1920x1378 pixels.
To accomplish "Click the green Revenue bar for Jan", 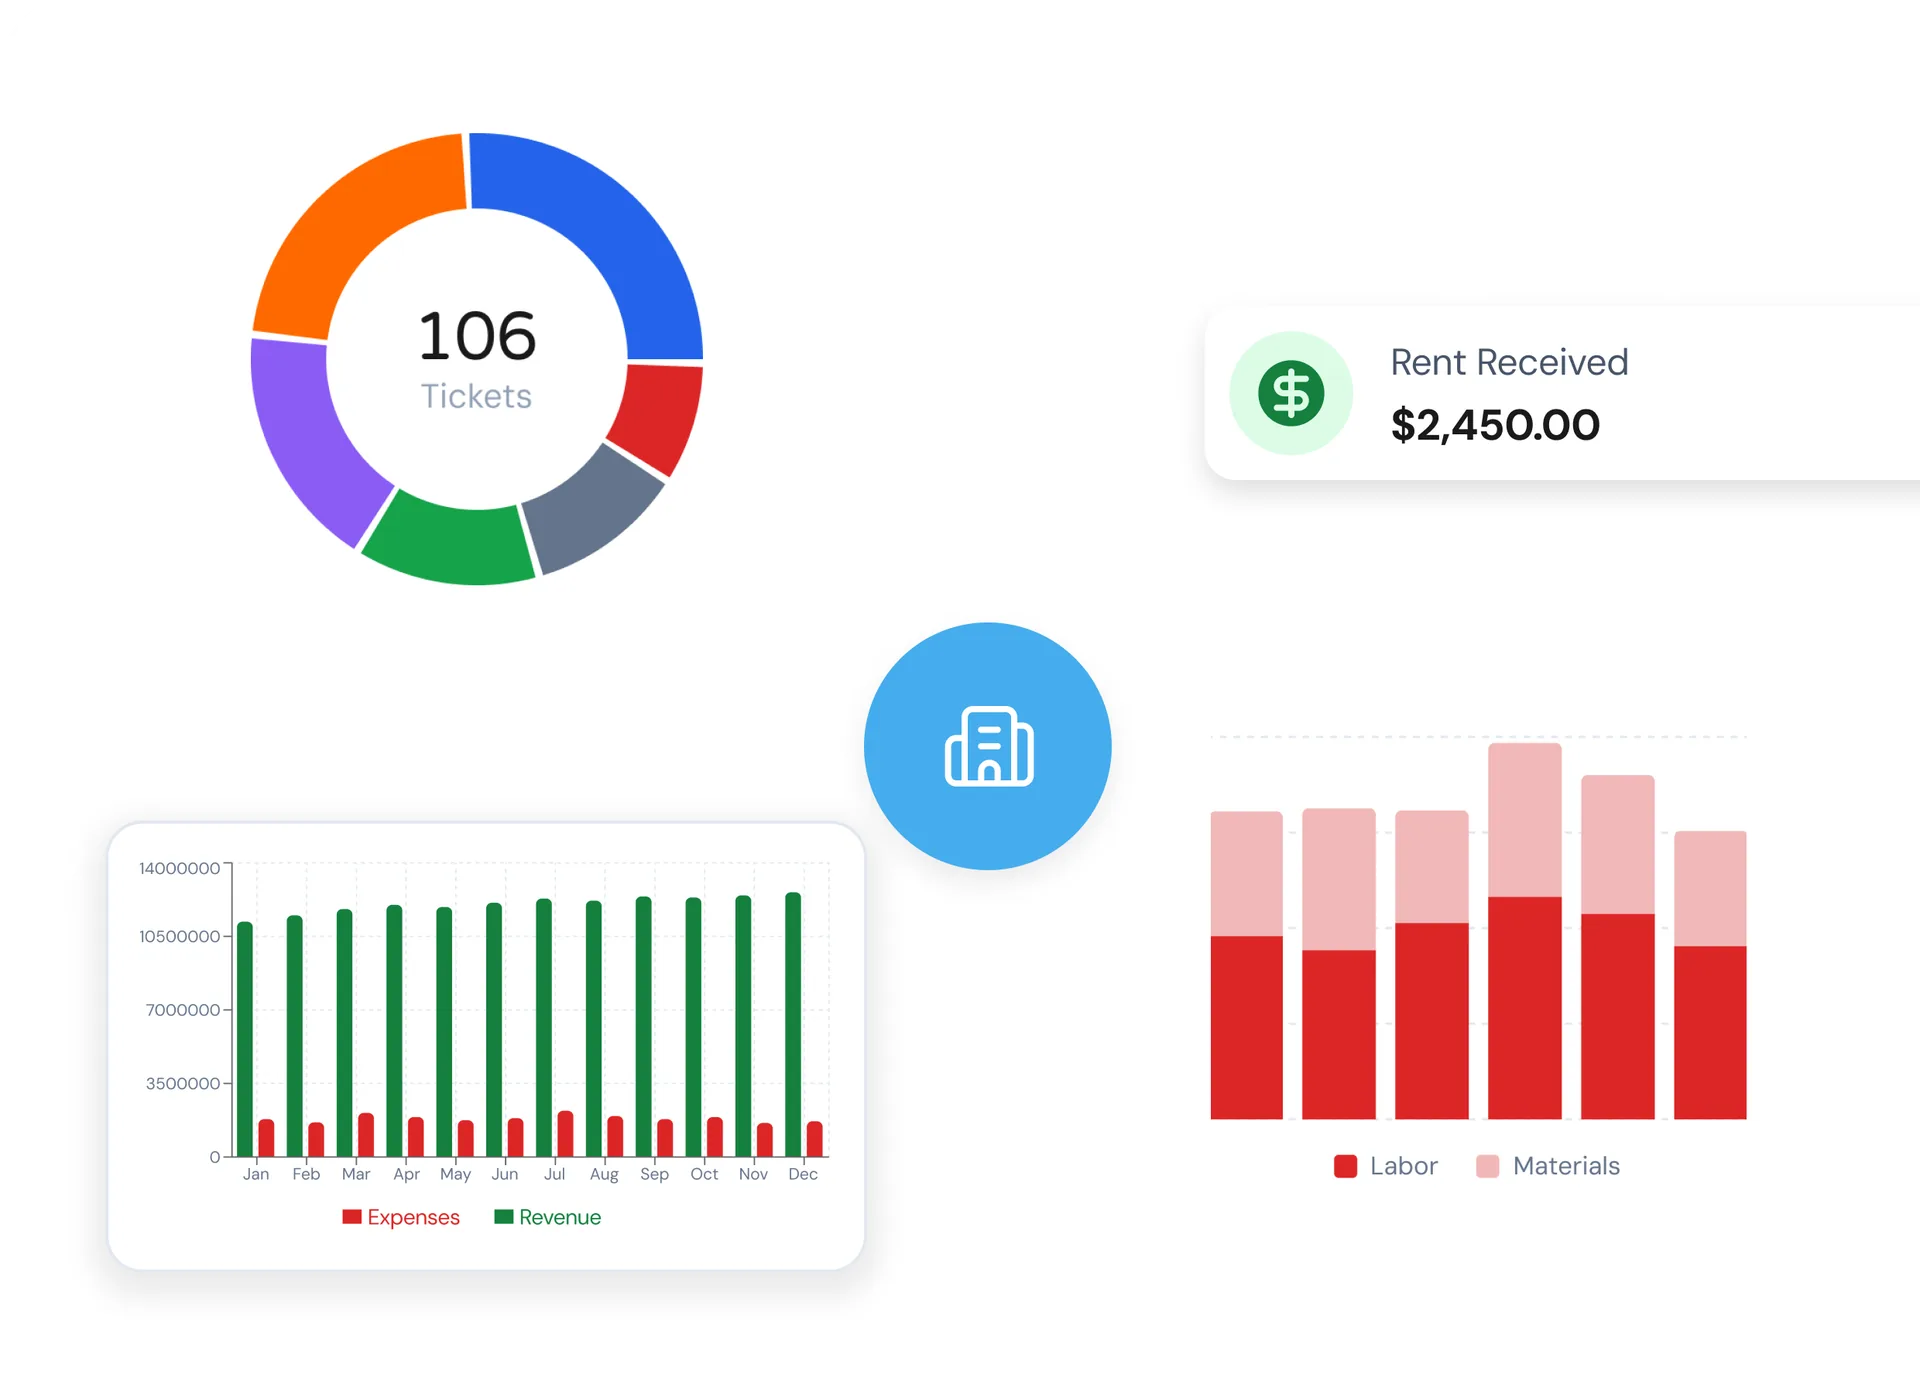I will (245, 1039).
